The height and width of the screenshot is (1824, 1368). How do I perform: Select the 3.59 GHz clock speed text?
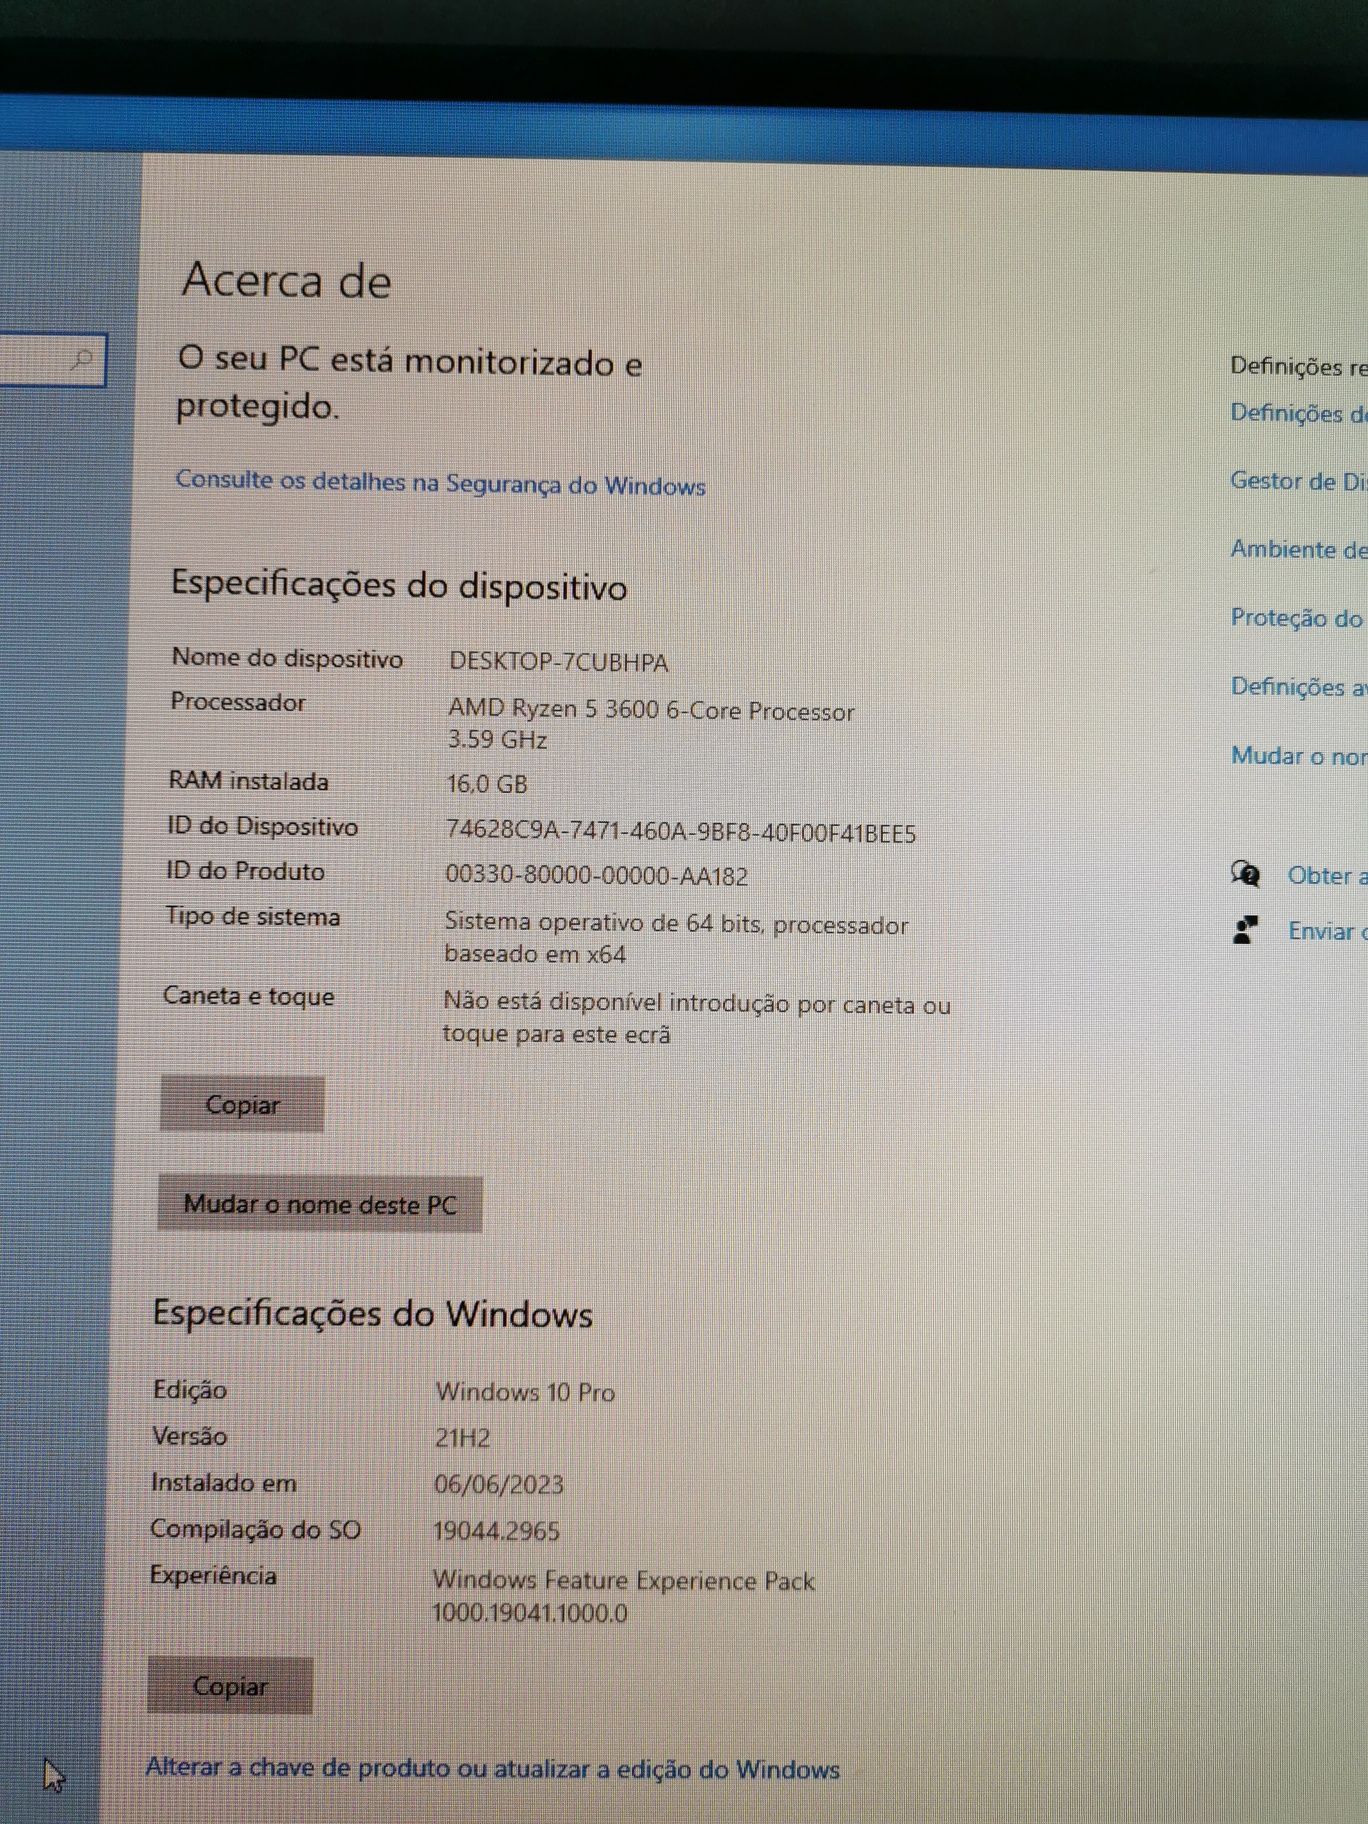[x=497, y=740]
